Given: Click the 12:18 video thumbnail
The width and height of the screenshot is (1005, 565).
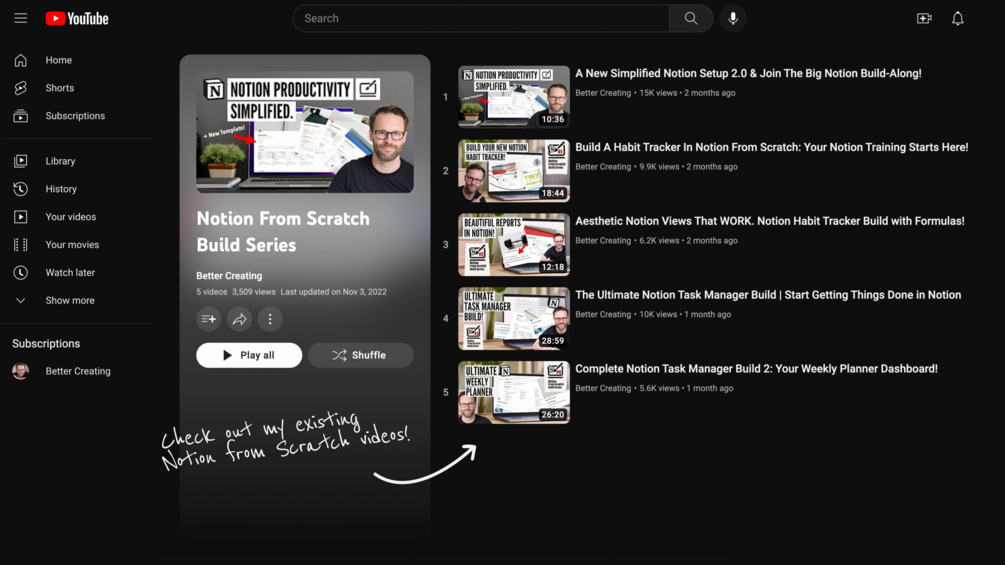Looking at the screenshot, I should [514, 245].
